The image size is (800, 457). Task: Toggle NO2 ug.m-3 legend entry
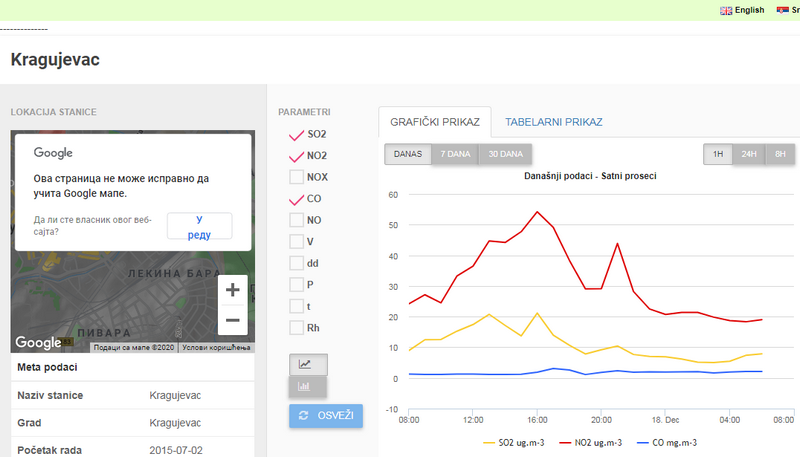pyautogui.click(x=591, y=443)
